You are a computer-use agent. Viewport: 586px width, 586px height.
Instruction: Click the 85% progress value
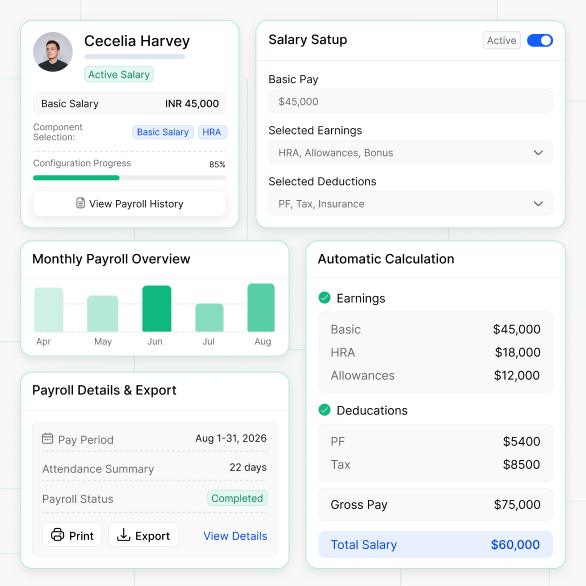tap(217, 164)
